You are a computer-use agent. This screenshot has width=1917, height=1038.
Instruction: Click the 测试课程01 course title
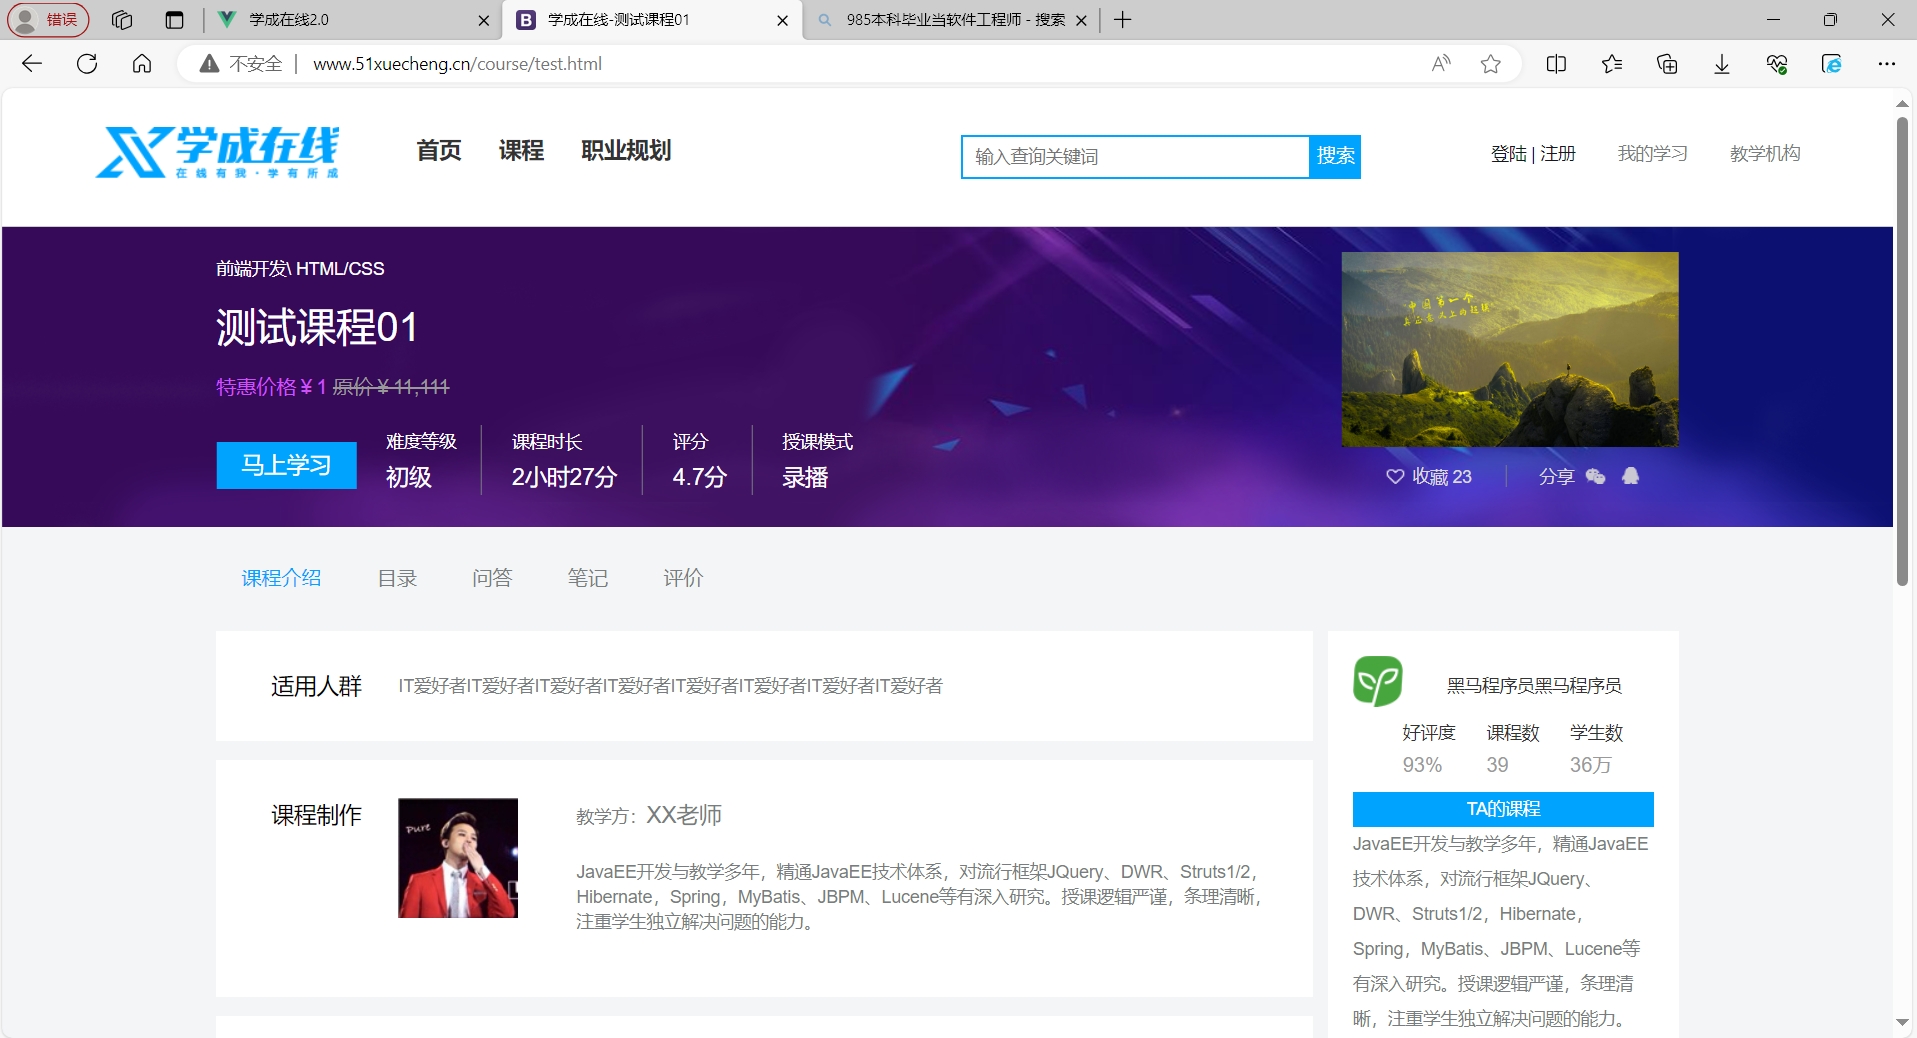click(x=316, y=327)
